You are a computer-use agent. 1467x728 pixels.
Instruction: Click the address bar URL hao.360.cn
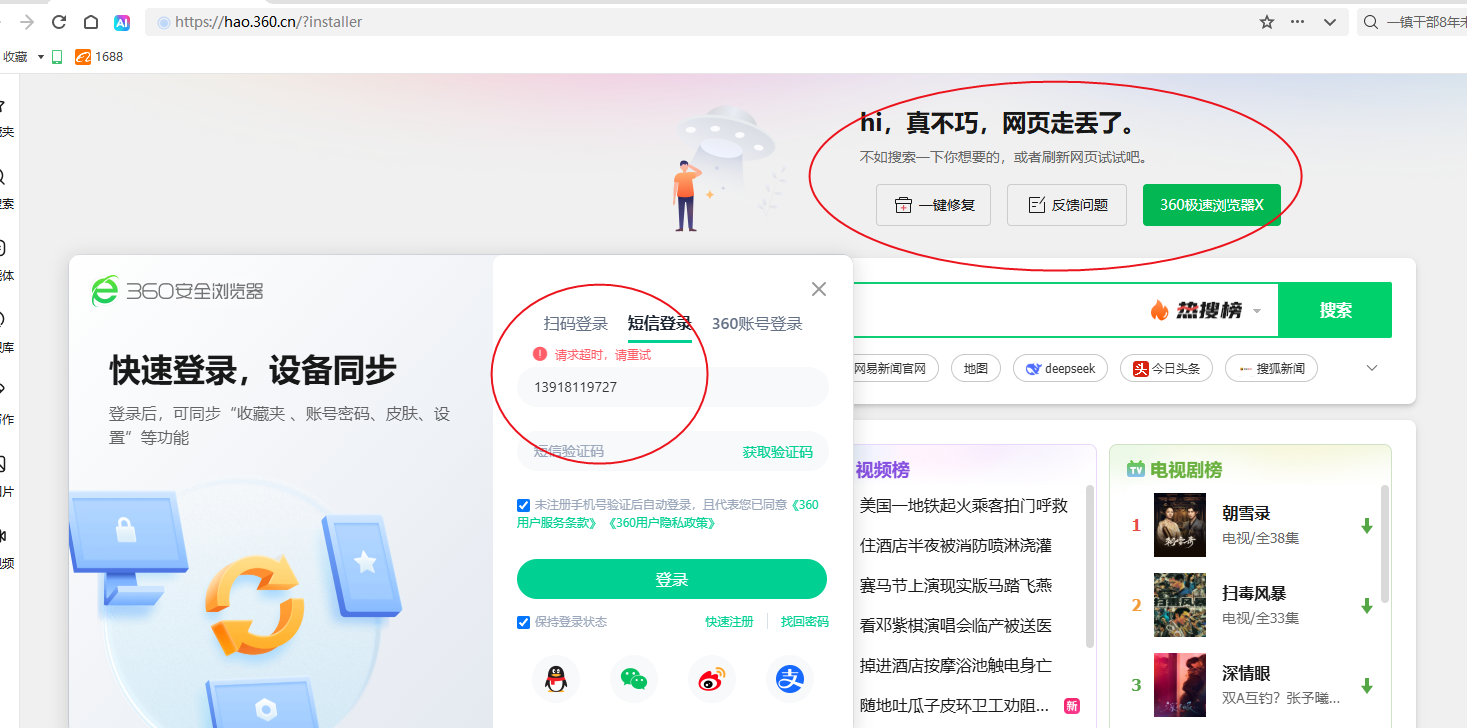coord(268,22)
